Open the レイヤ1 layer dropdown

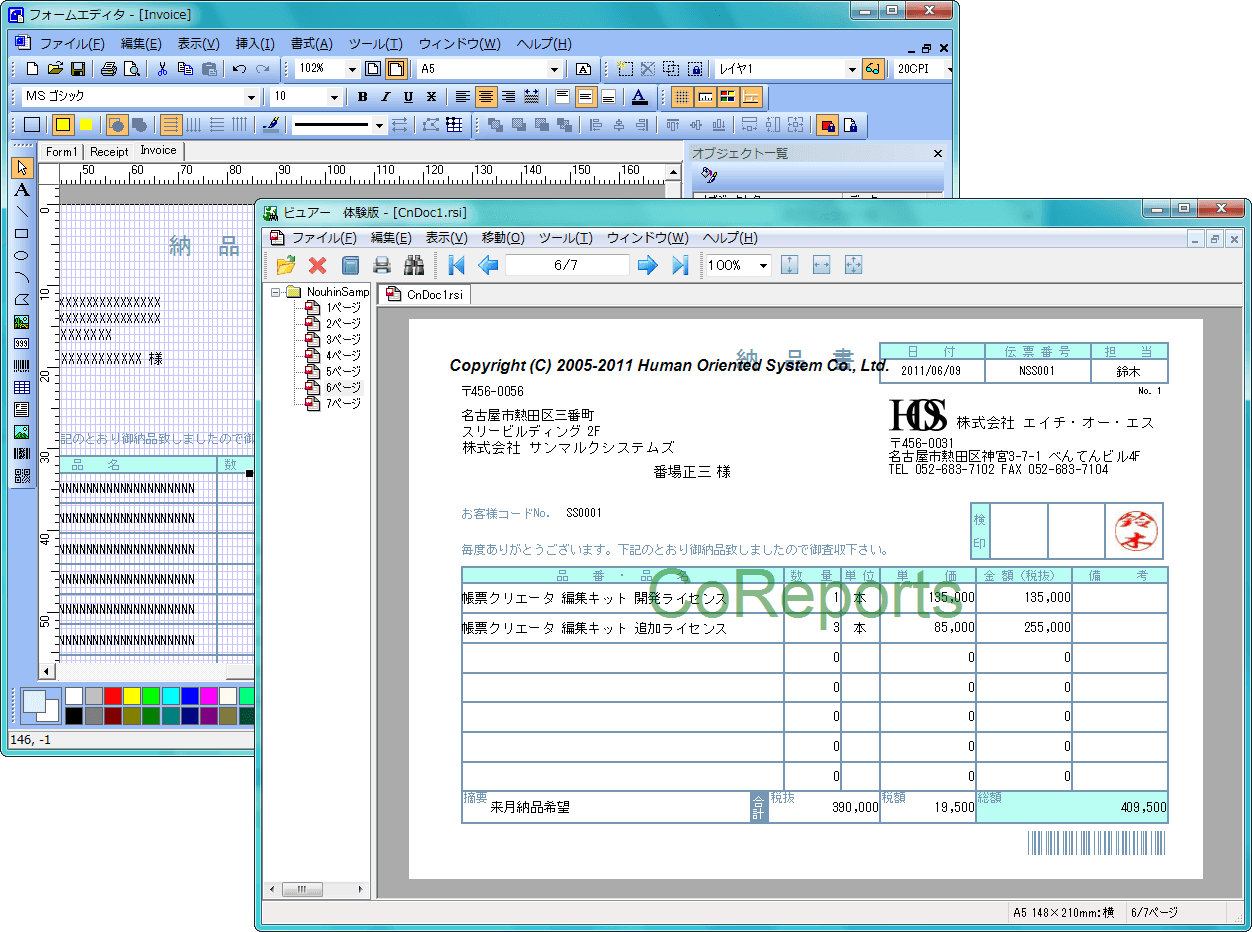[852, 69]
